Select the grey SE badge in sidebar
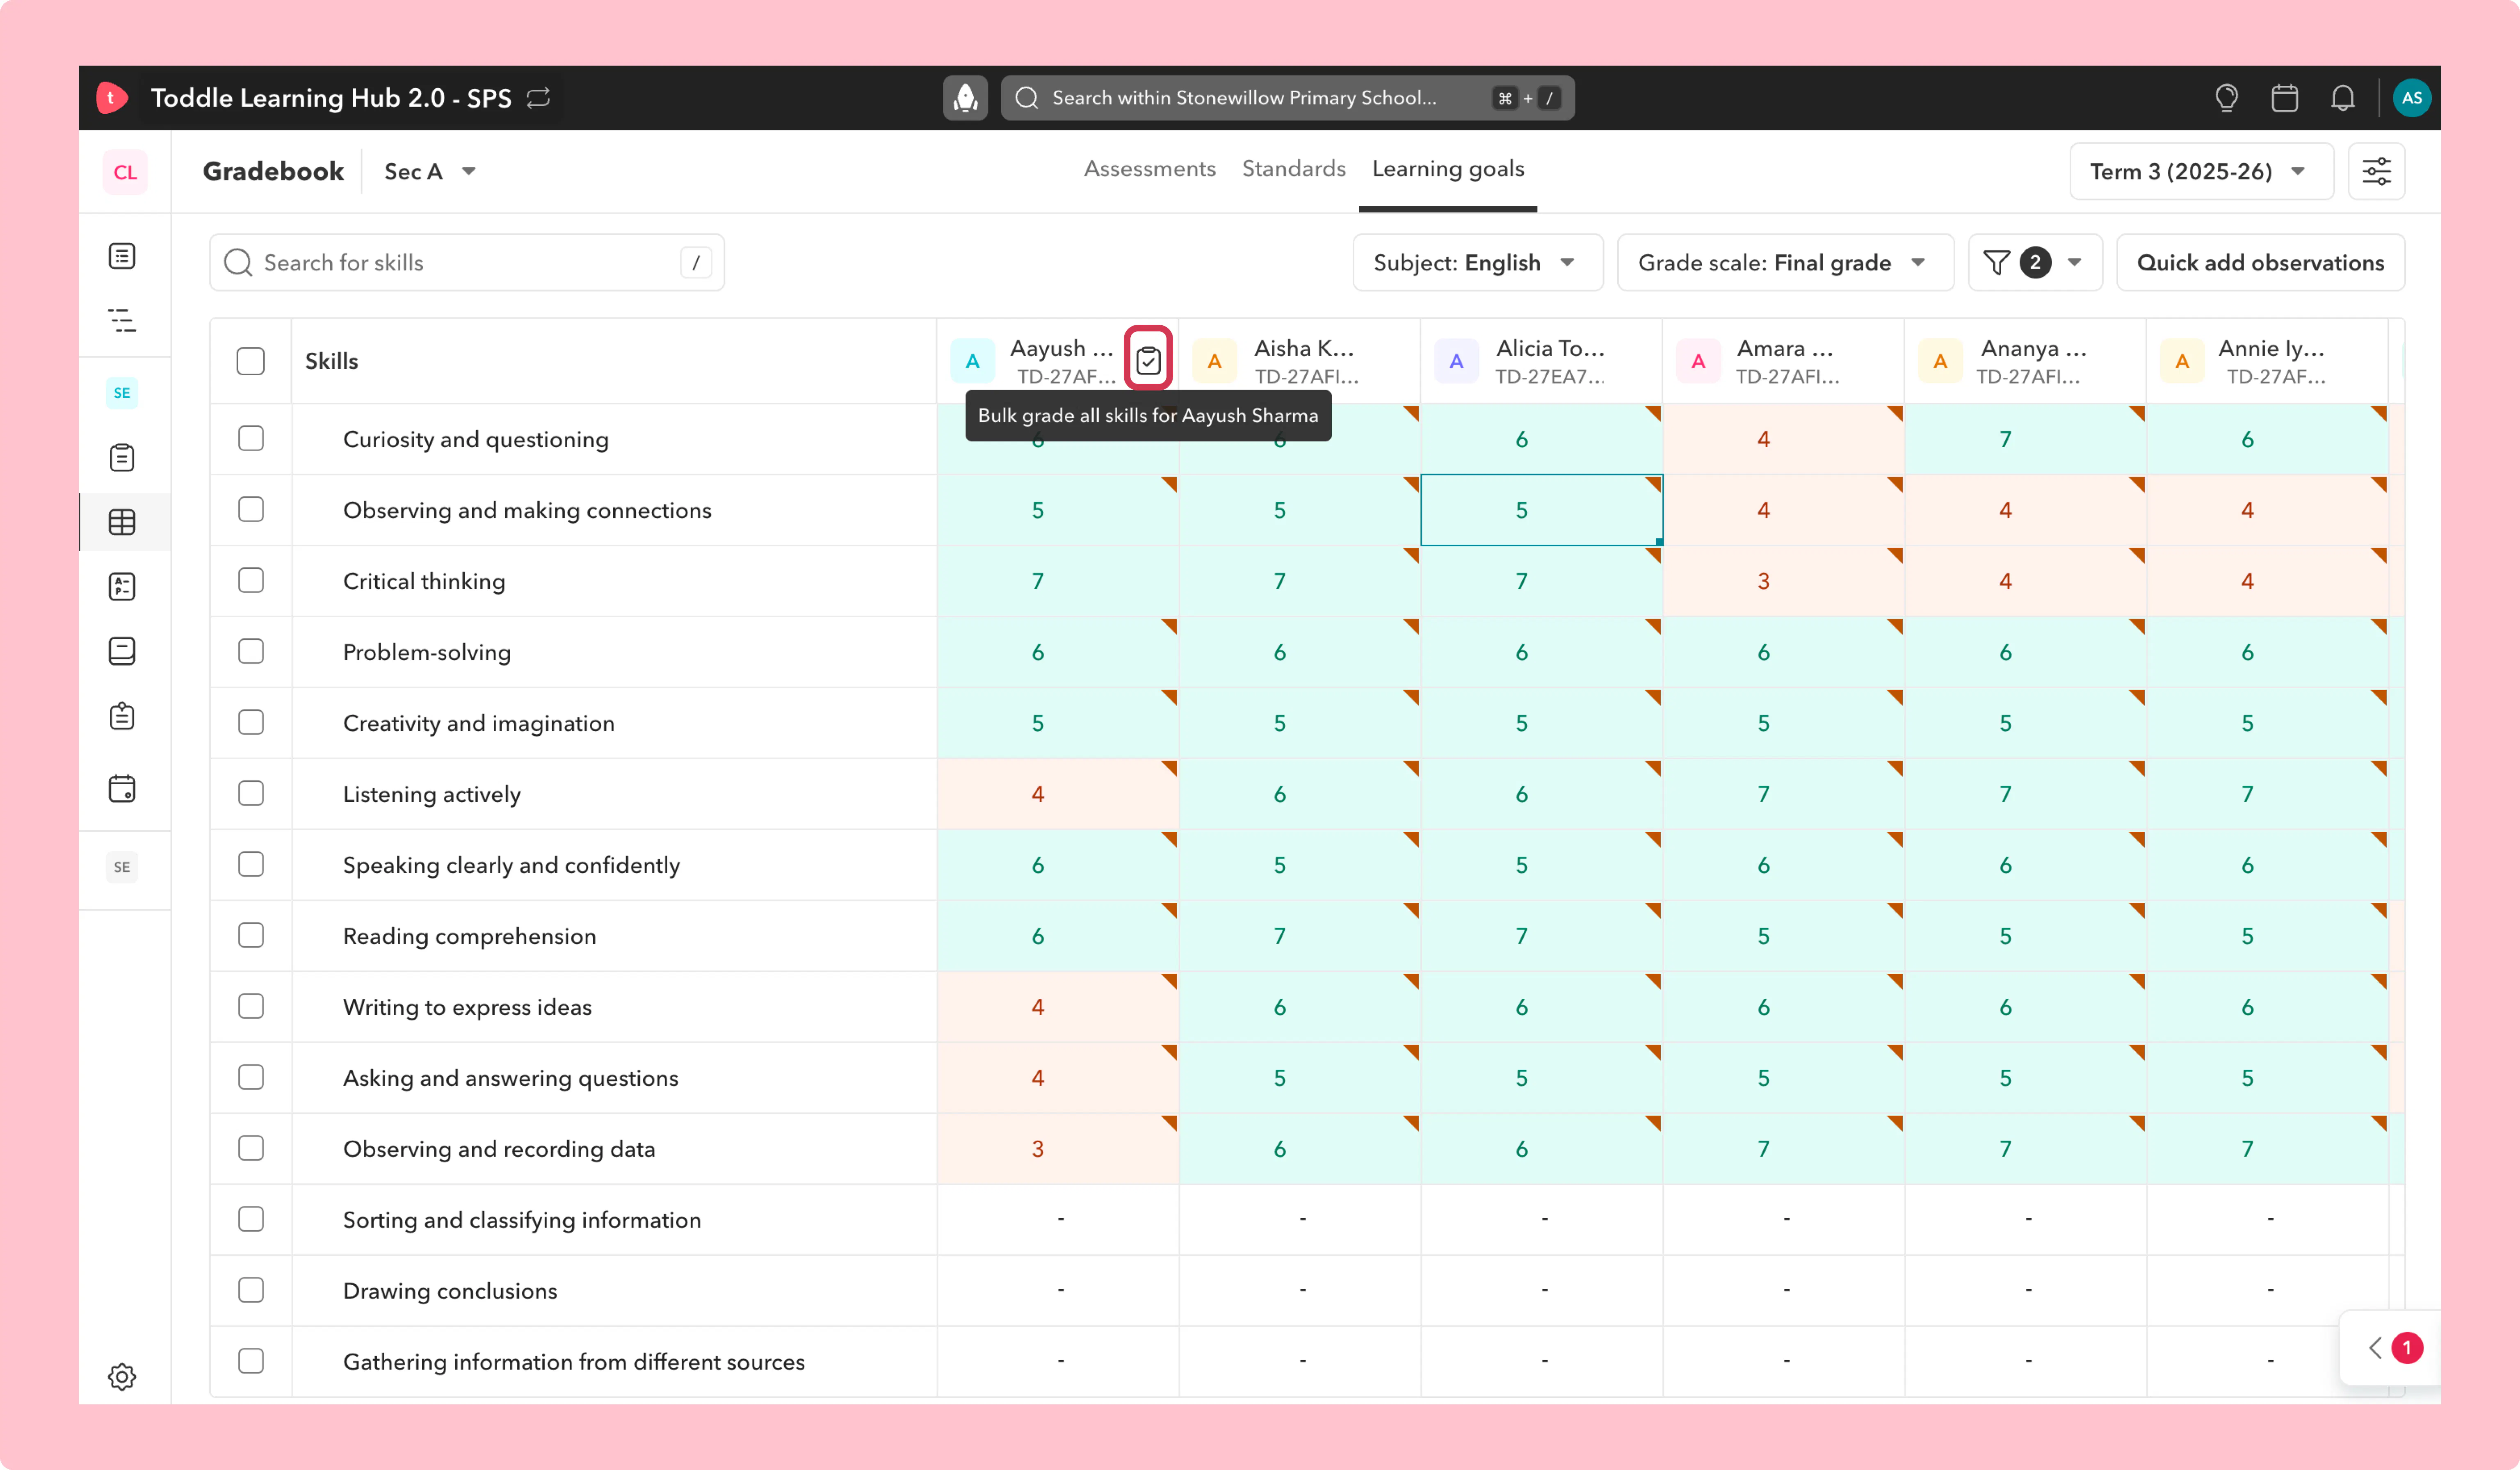The height and width of the screenshot is (1470, 2520). tap(122, 867)
